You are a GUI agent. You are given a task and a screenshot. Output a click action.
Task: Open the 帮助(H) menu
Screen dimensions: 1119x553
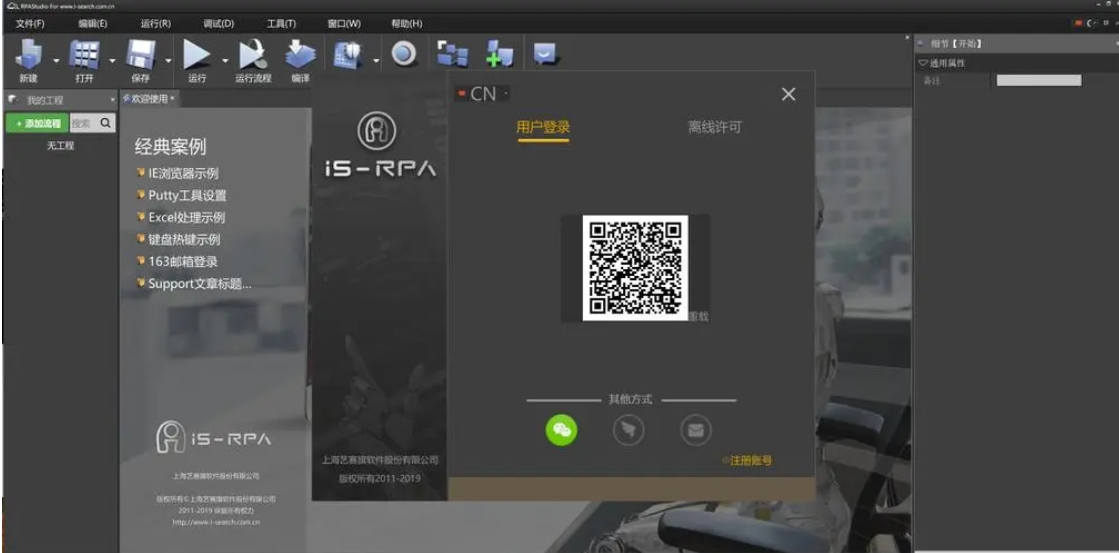point(407,24)
